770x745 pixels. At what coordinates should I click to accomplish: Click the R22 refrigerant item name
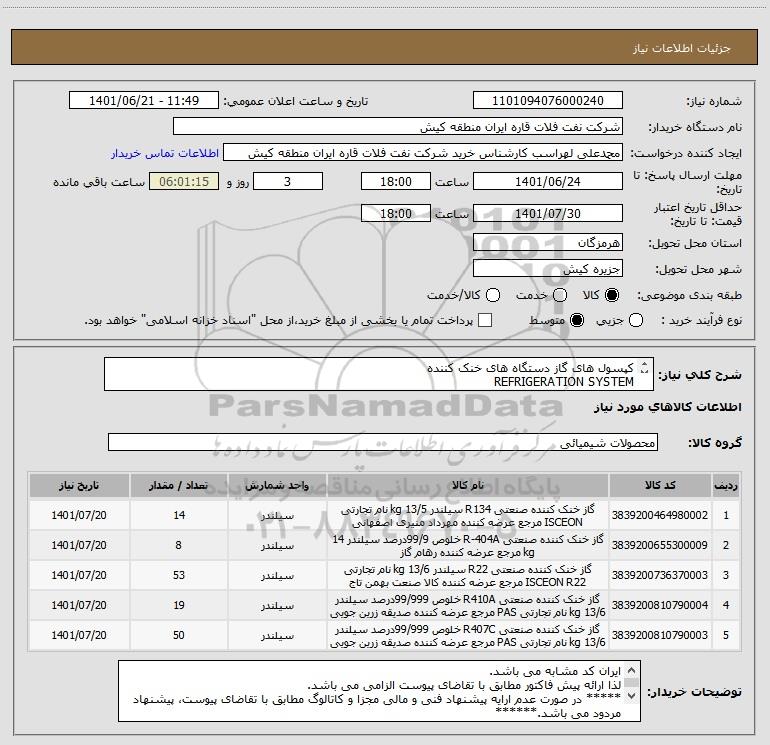(x=468, y=575)
